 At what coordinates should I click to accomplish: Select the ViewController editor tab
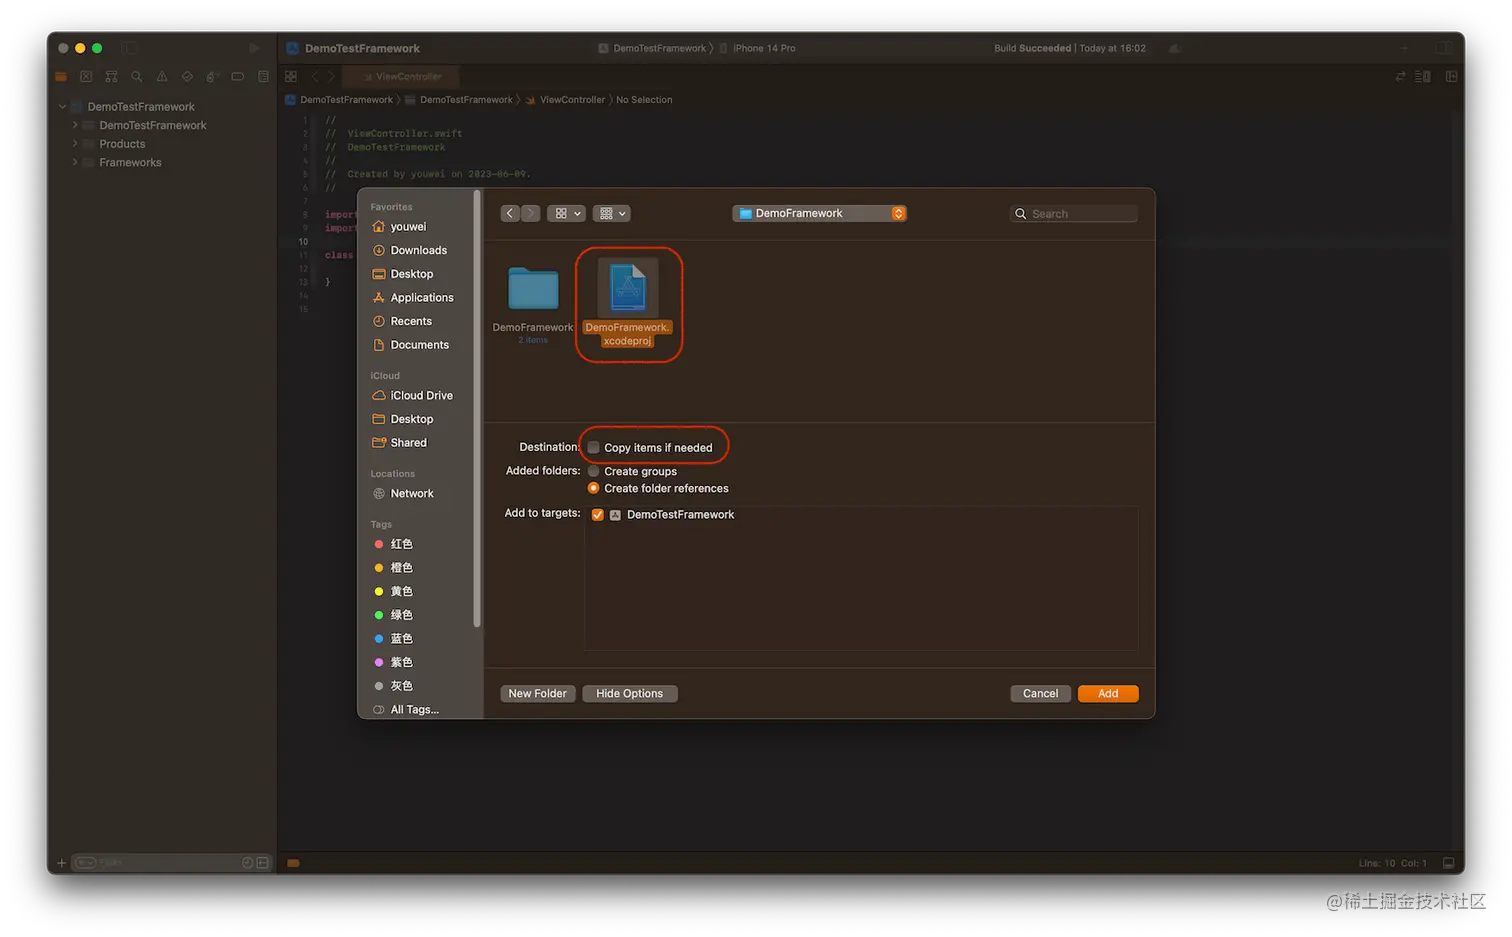(x=401, y=76)
